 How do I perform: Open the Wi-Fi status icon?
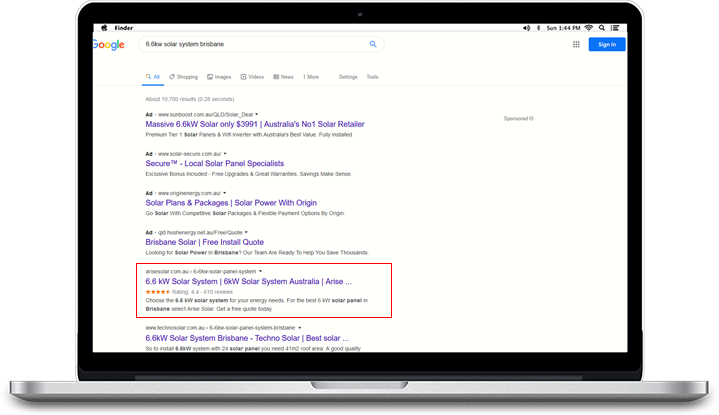coord(589,28)
